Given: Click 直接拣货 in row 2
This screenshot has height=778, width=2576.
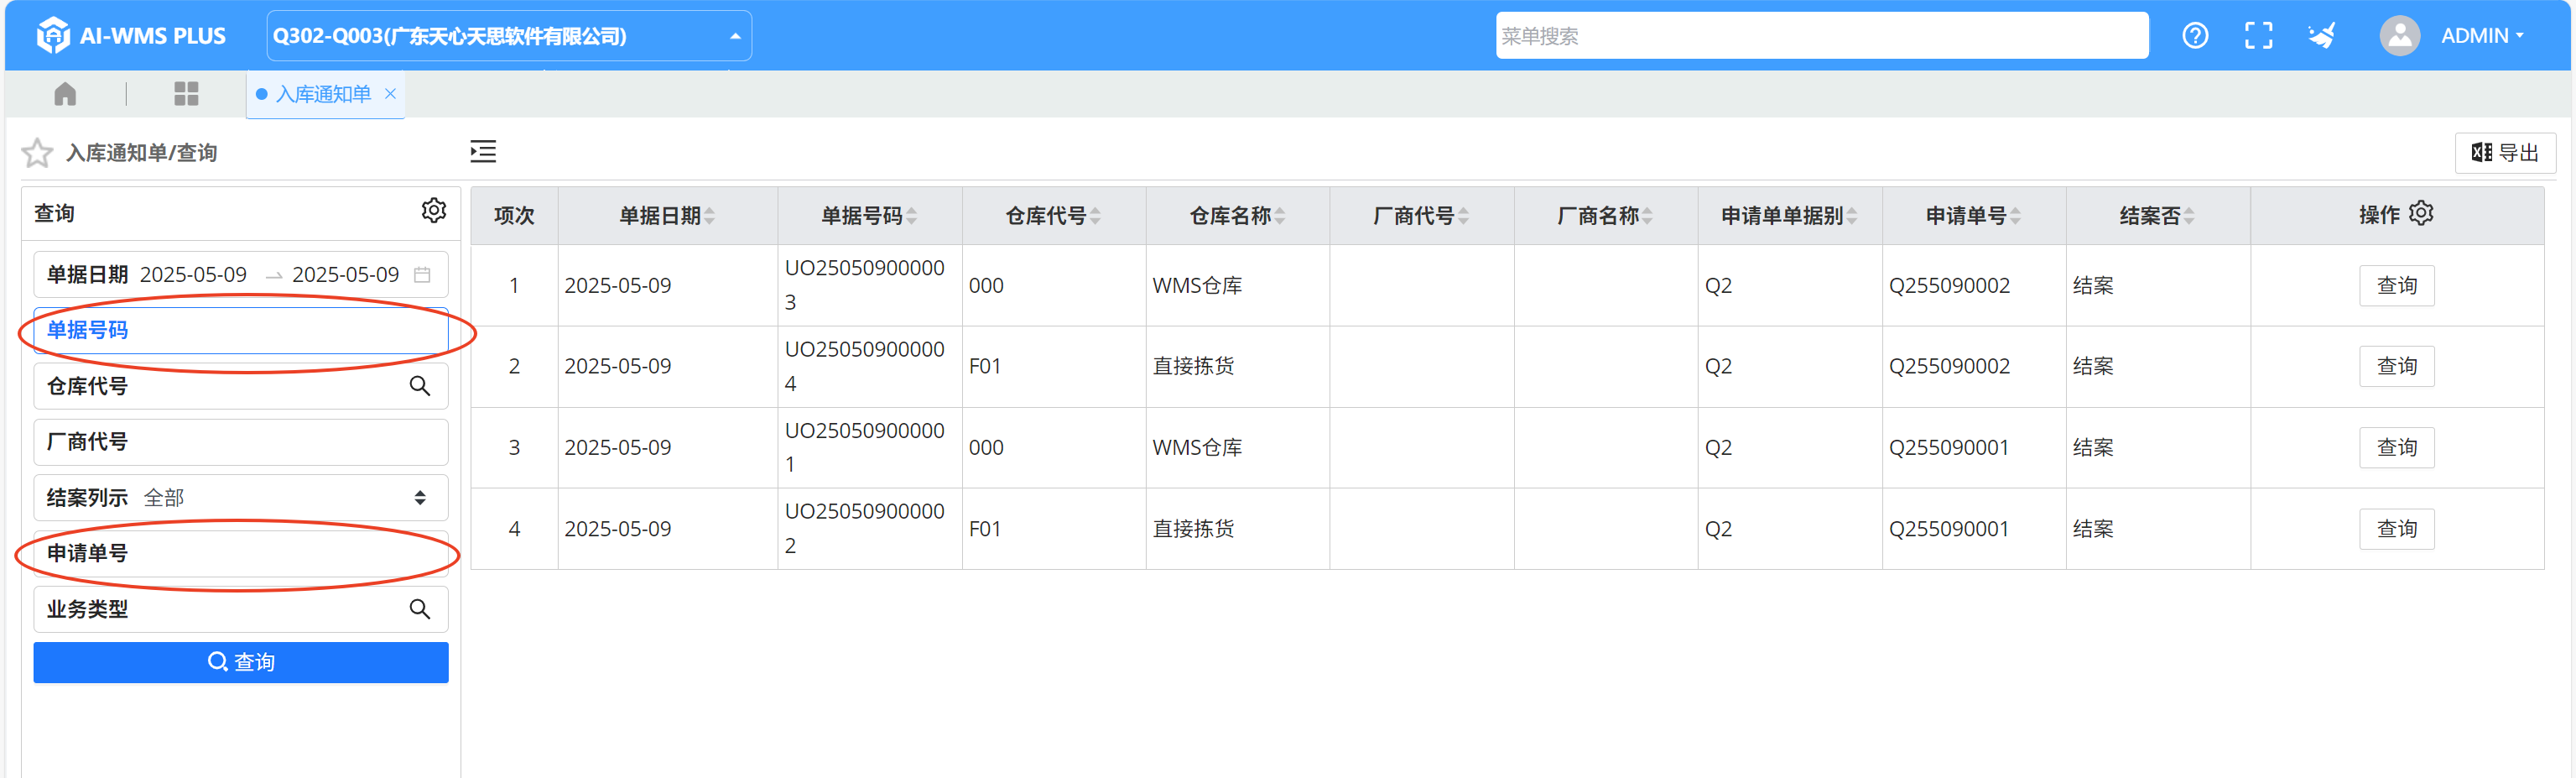Looking at the screenshot, I should coord(1193,367).
